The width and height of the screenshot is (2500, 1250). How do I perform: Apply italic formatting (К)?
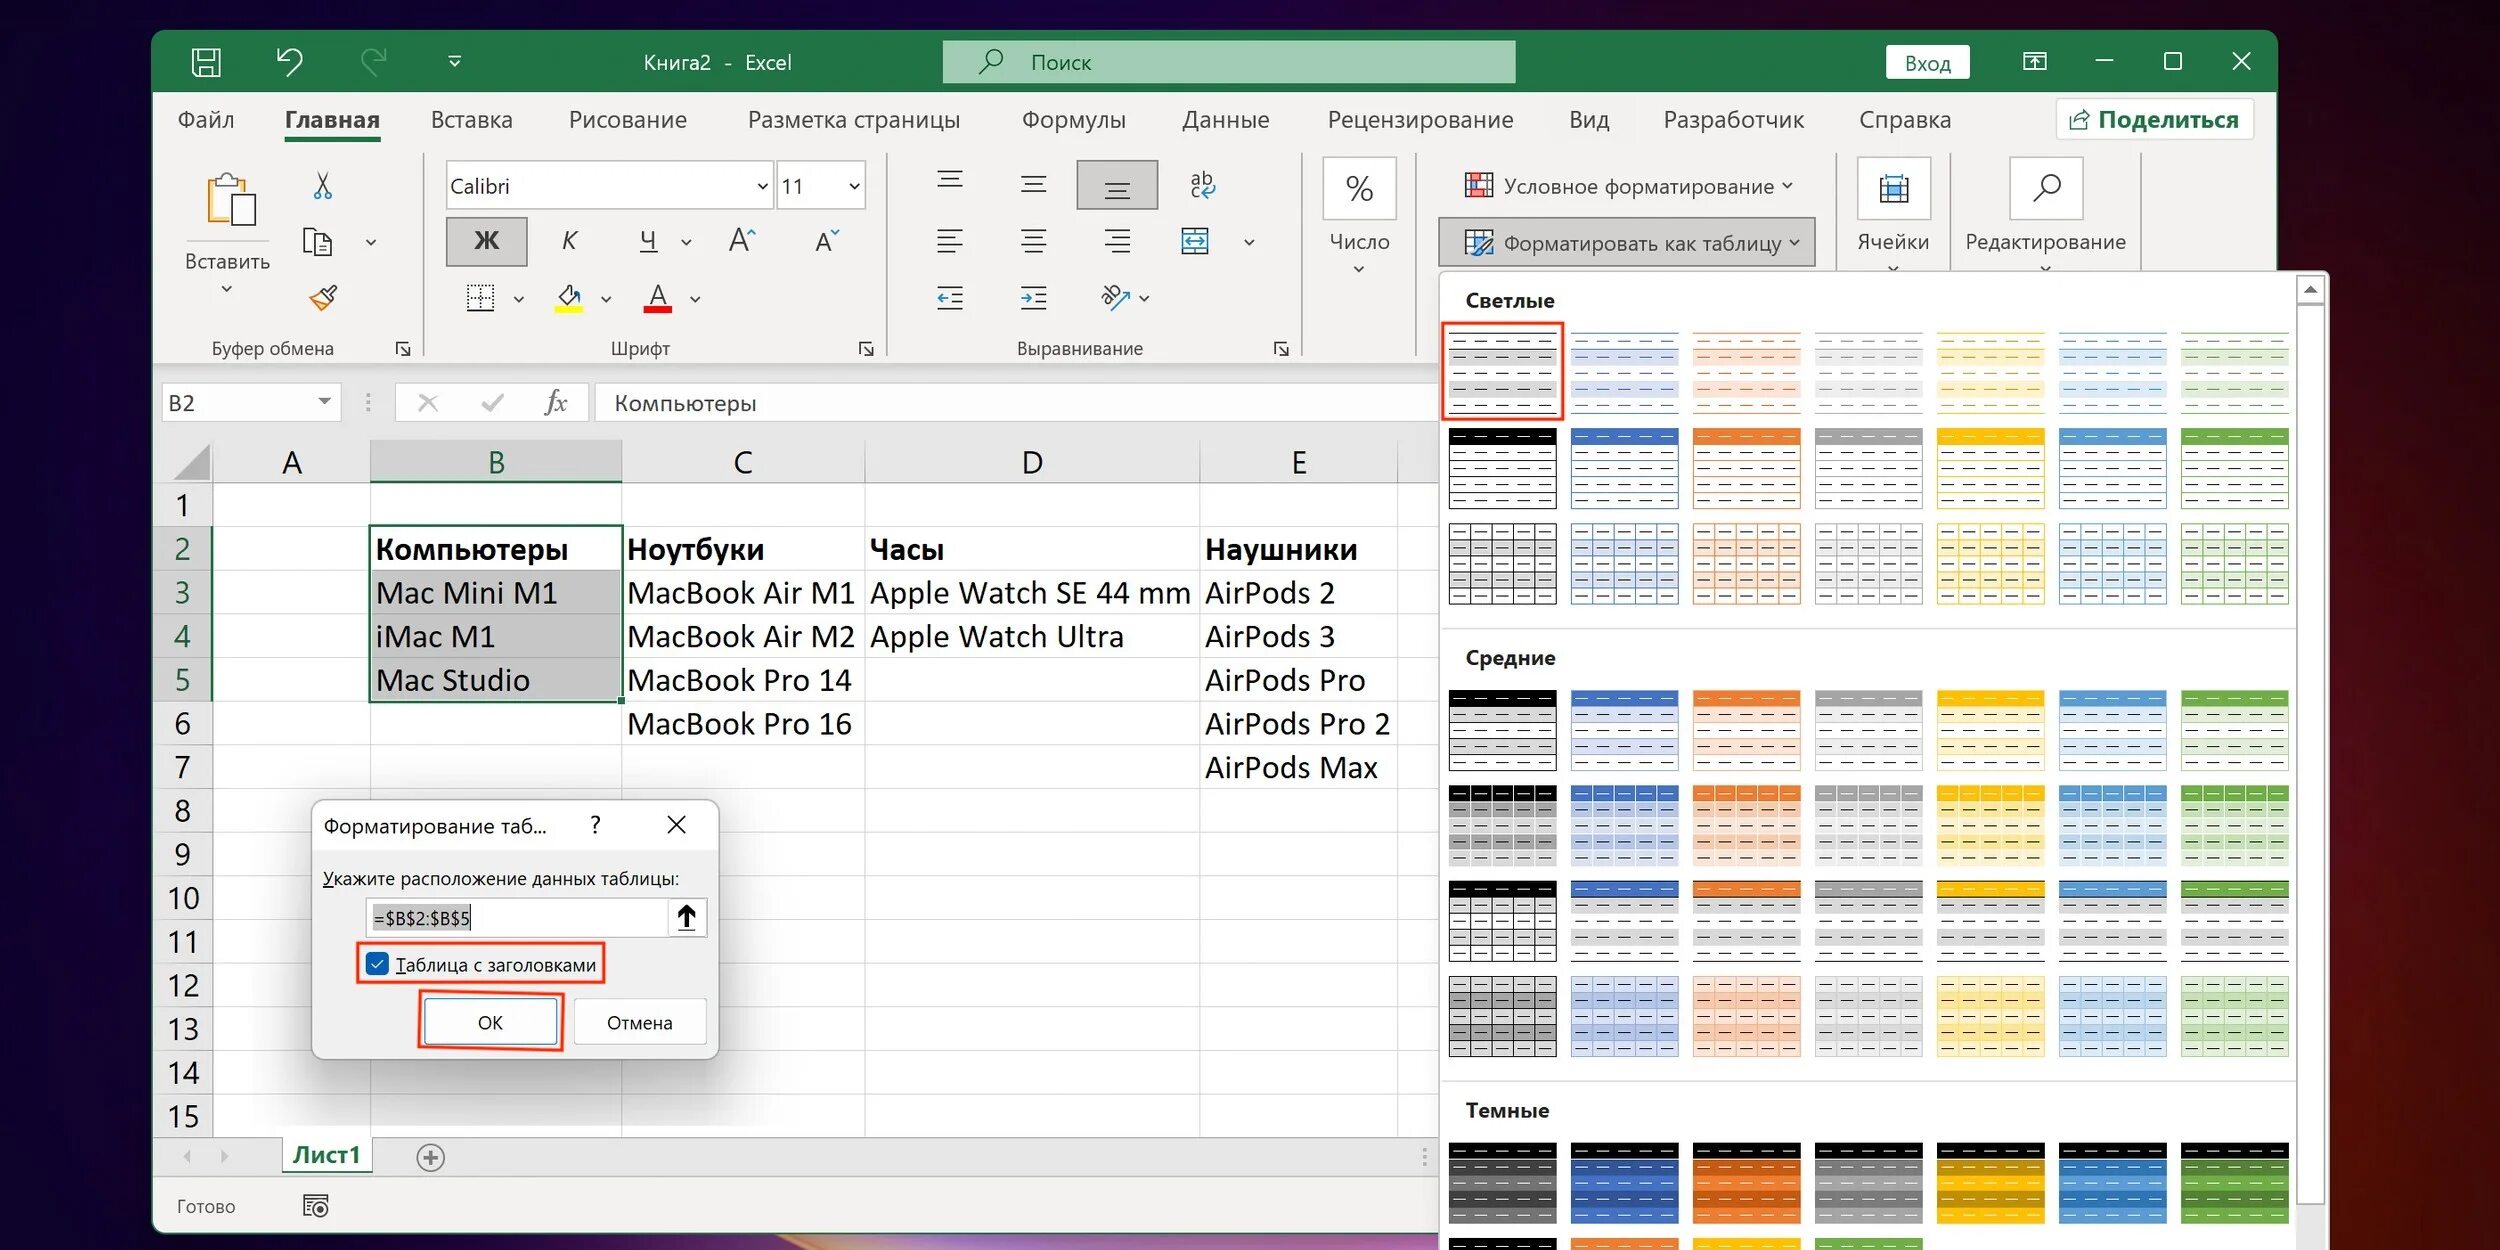point(569,241)
